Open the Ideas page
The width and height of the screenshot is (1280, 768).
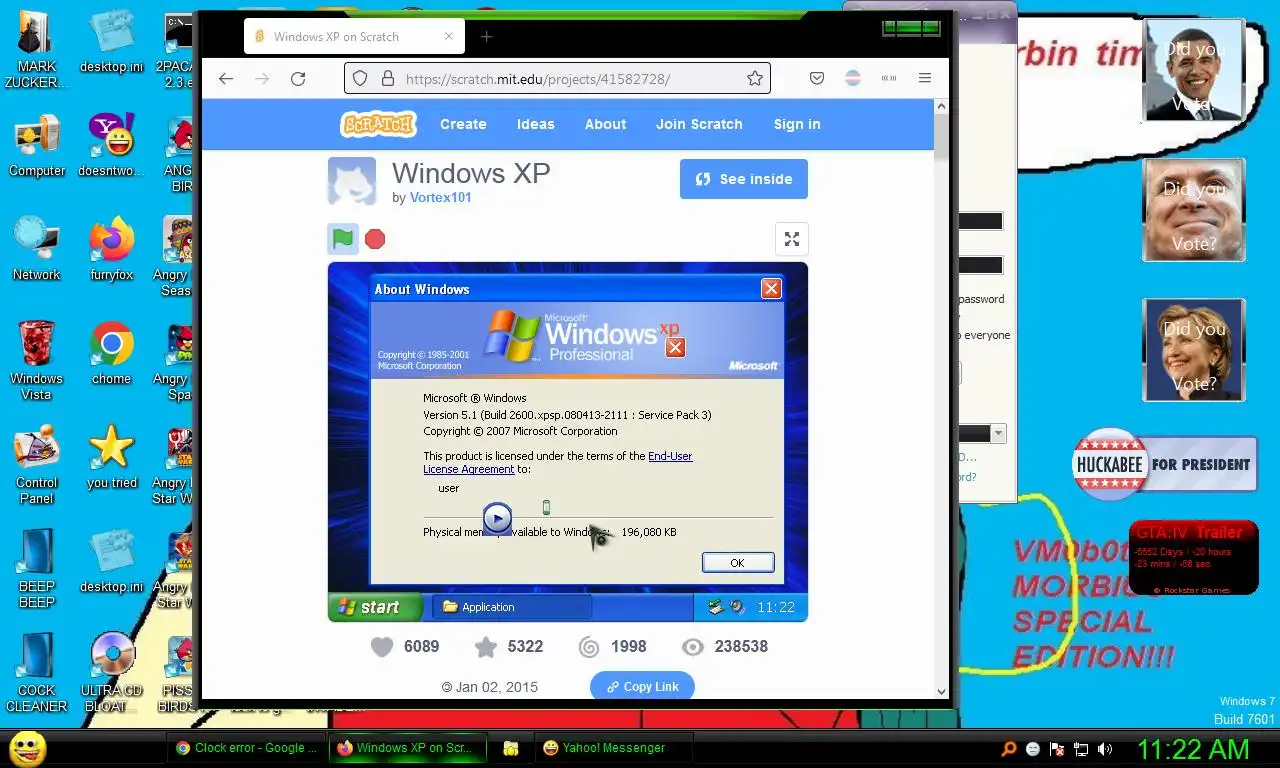click(535, 124)
